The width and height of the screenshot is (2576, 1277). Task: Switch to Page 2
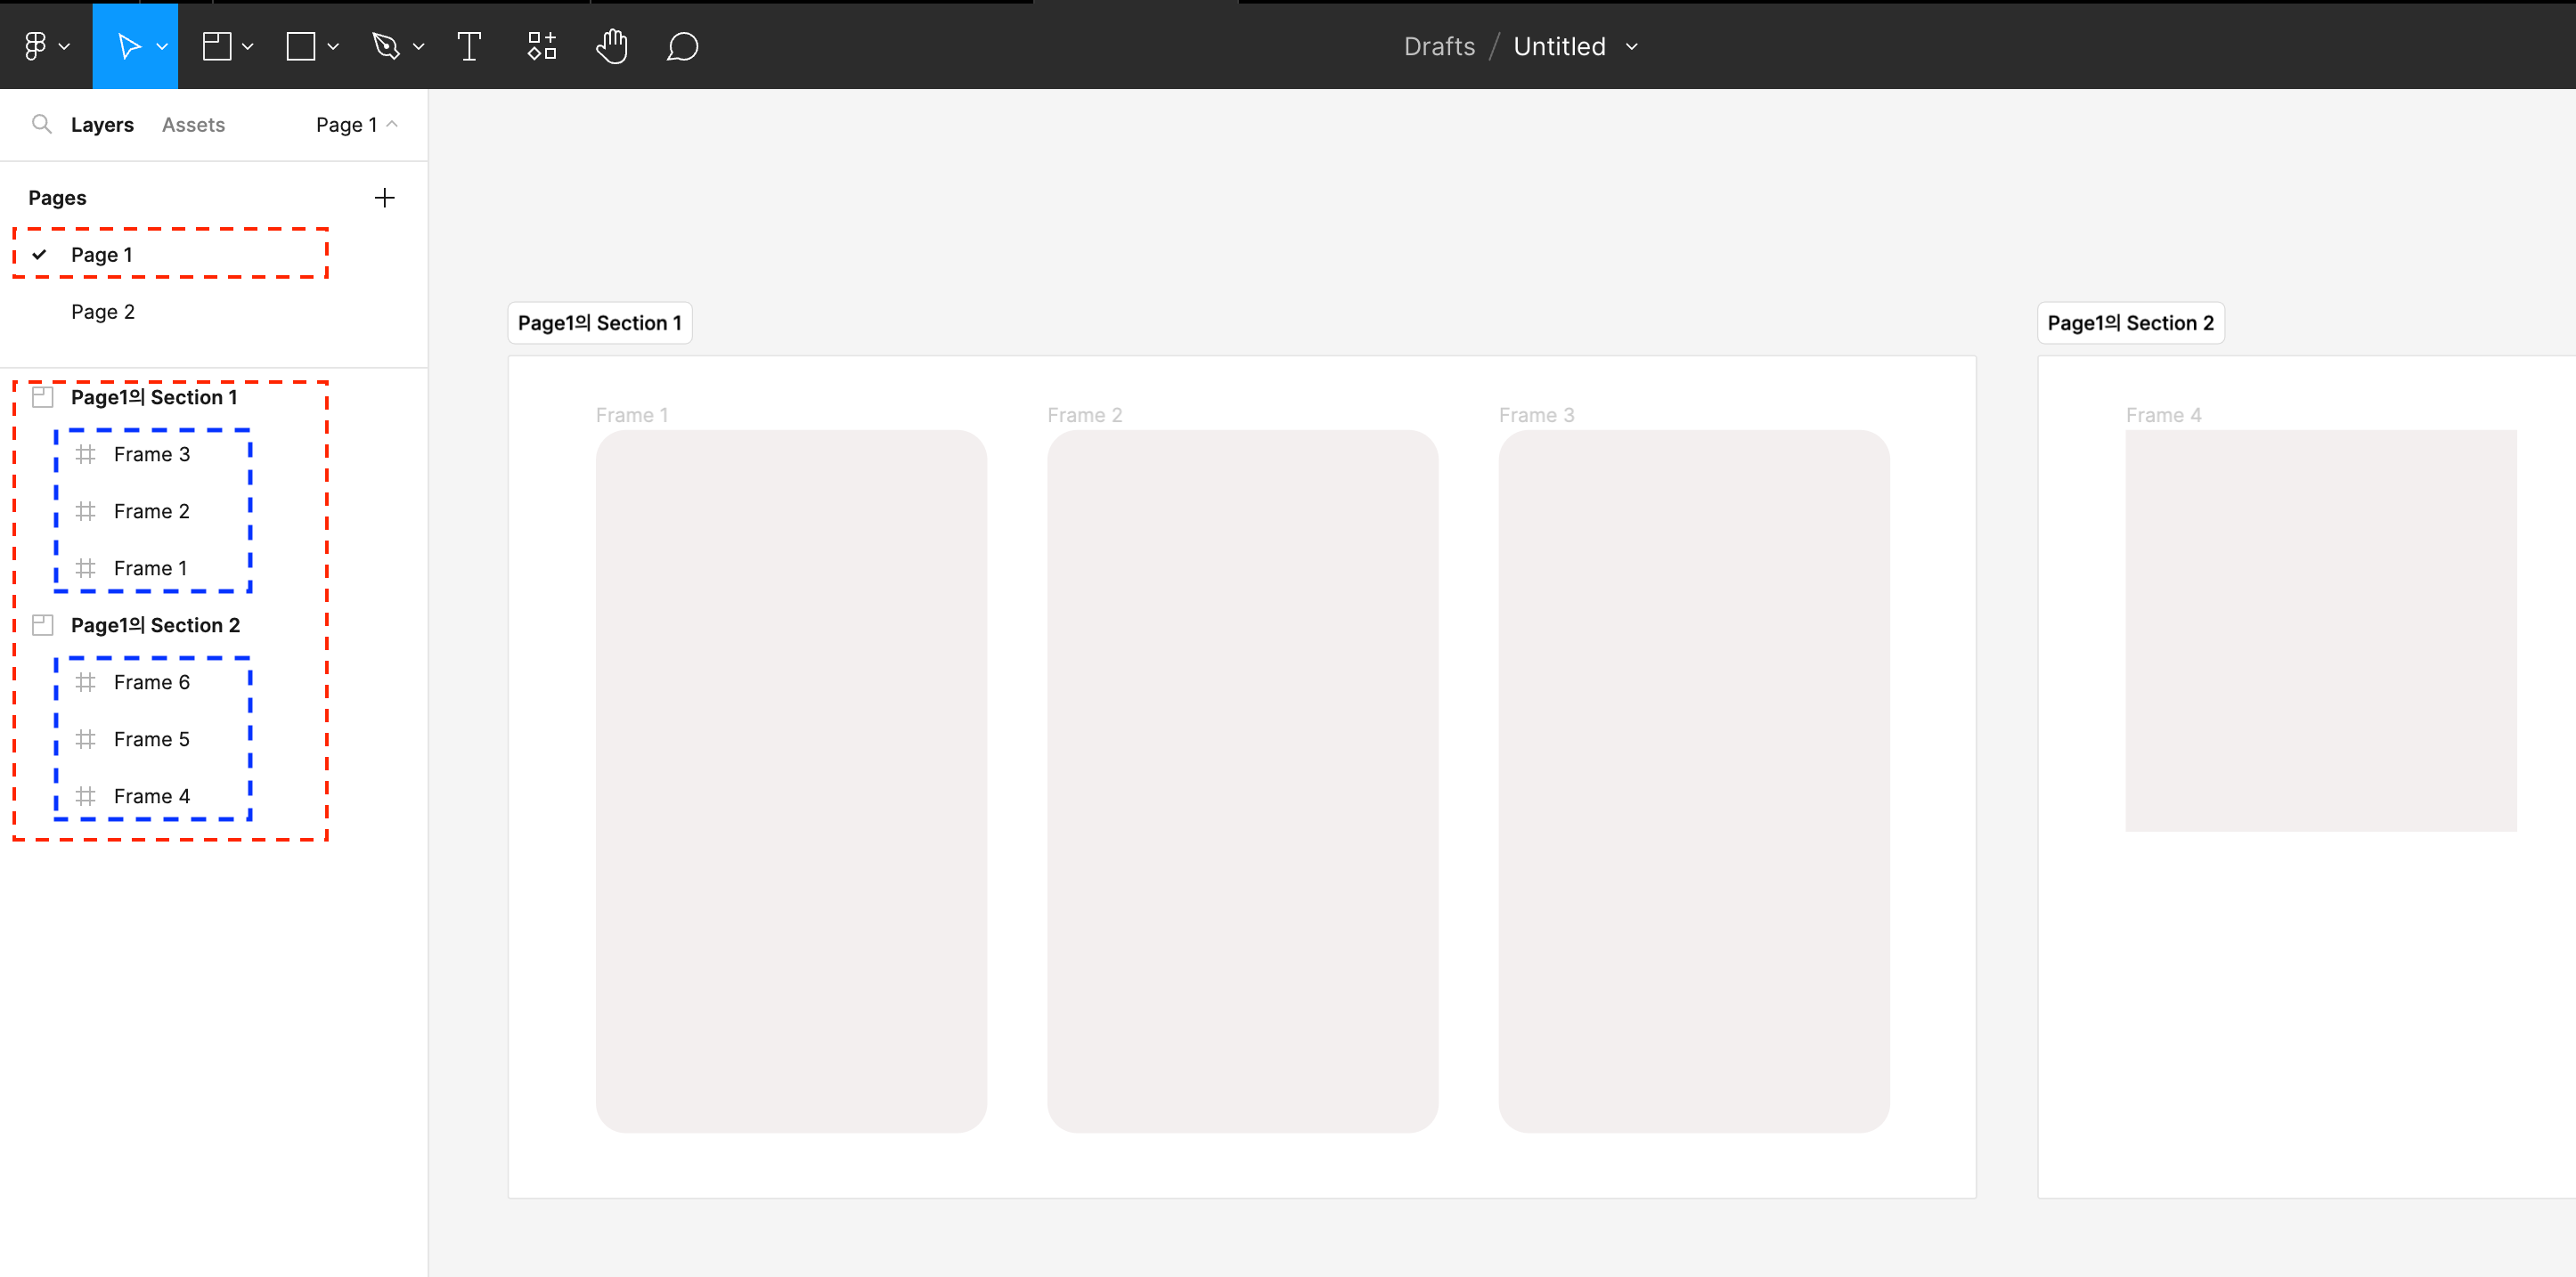point(102,312)
